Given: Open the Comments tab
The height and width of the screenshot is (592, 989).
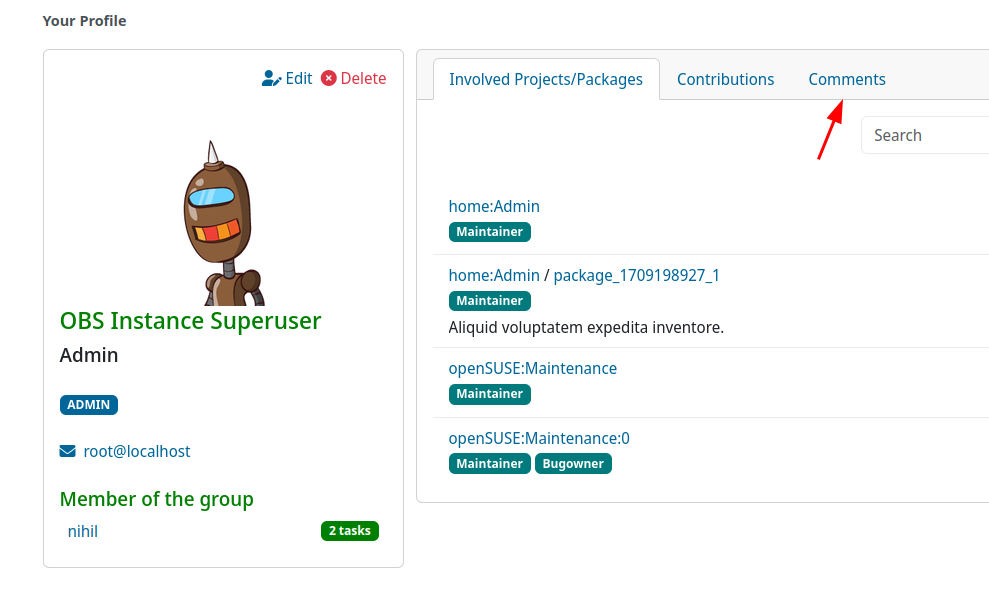Looking at the screenshot, I should point(846,79).
